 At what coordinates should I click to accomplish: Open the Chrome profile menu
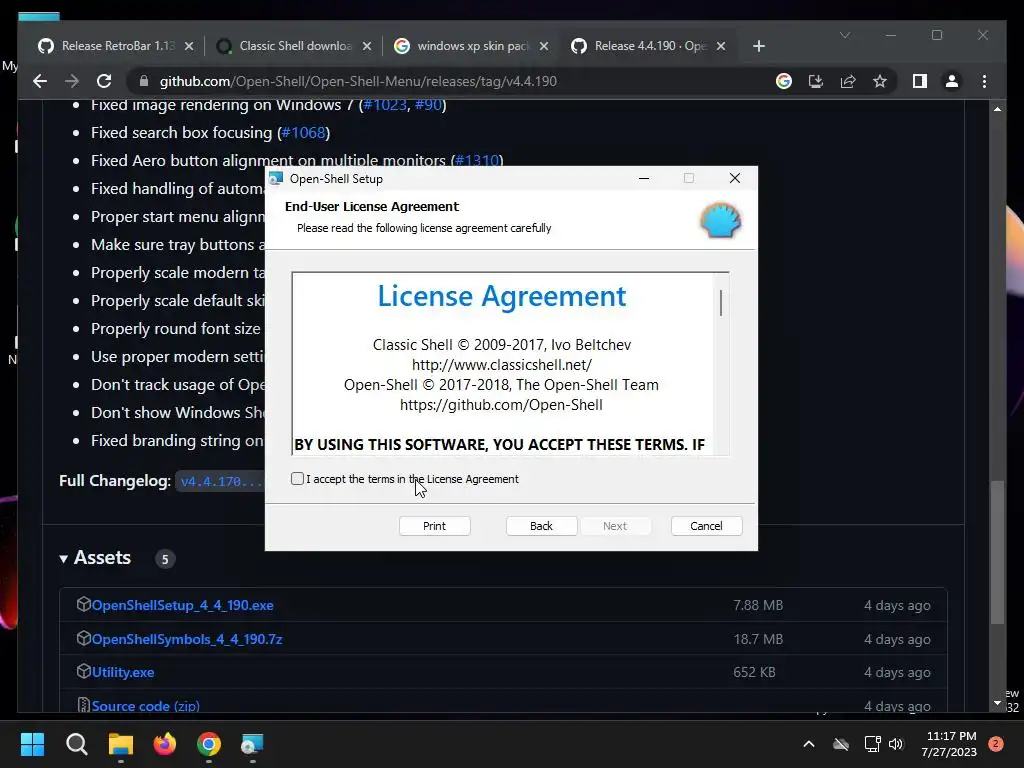coord(952,81)
